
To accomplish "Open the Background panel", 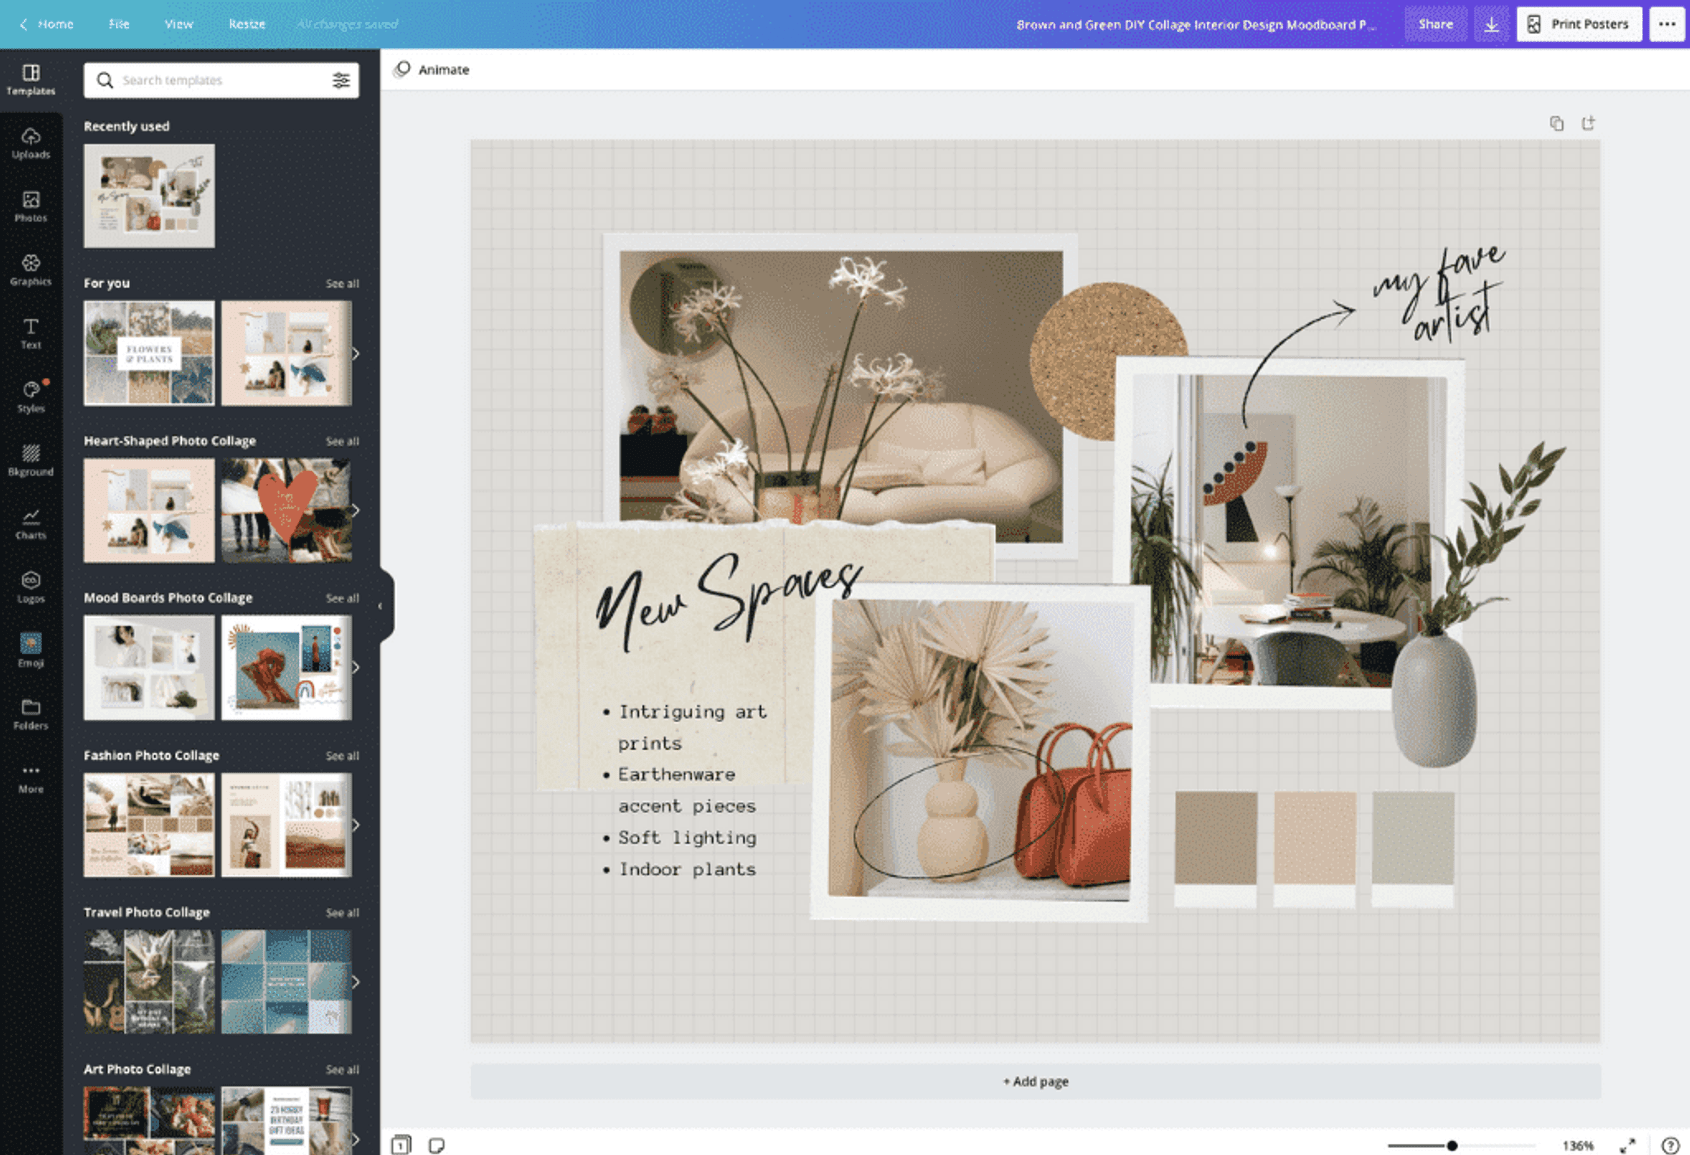I will click(x=31, y=460).
